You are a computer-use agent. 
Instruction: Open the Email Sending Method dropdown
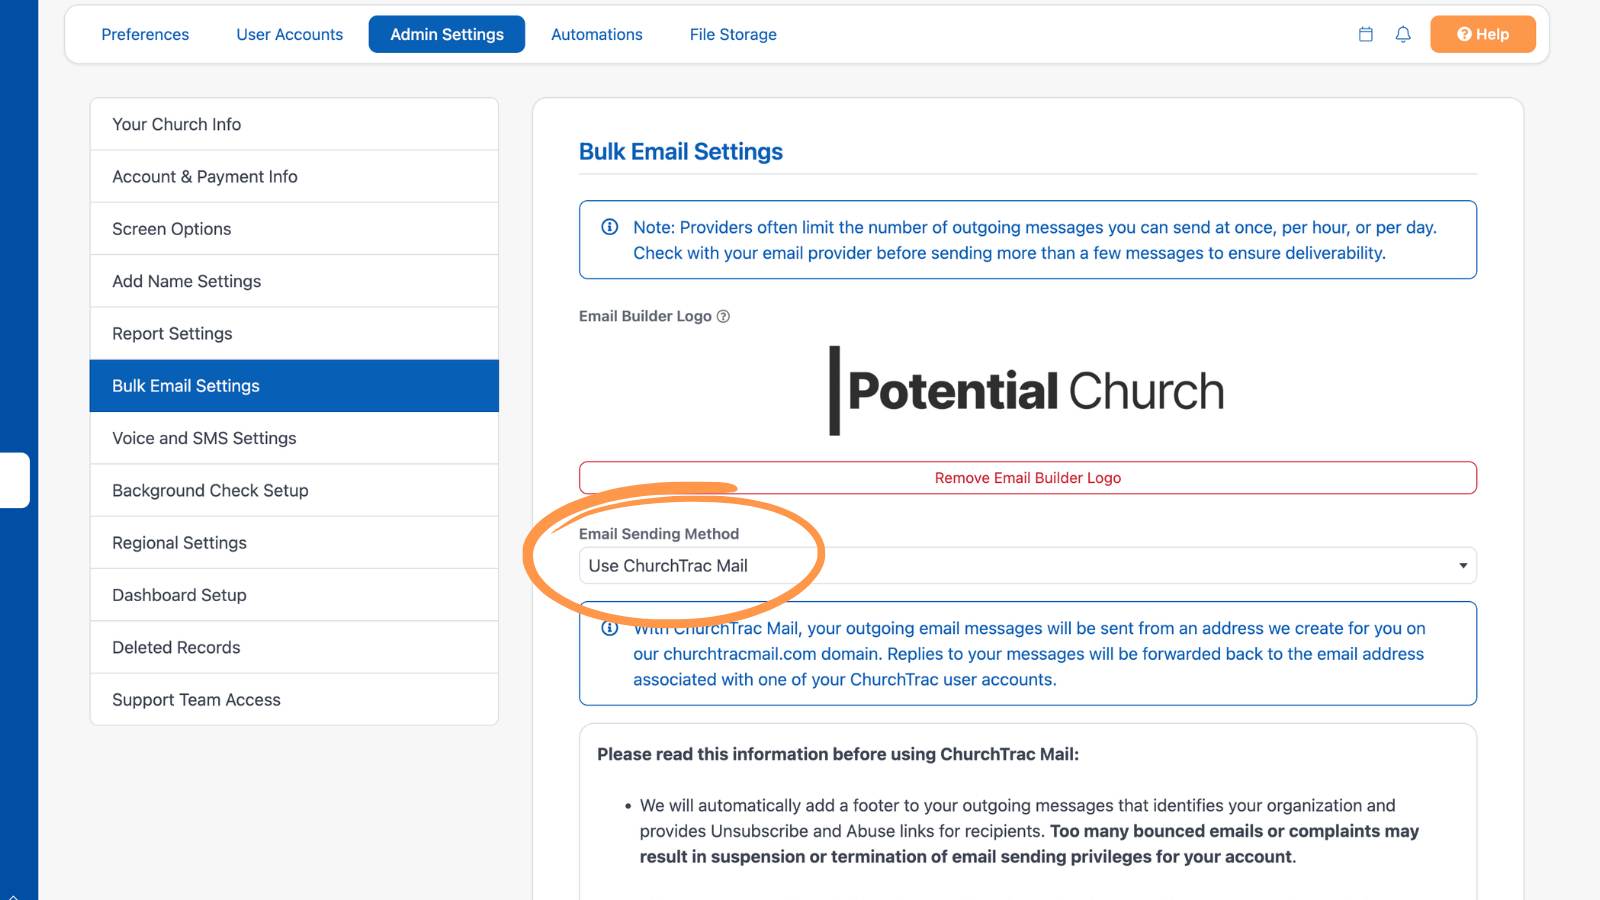(x=1027, y=565)
